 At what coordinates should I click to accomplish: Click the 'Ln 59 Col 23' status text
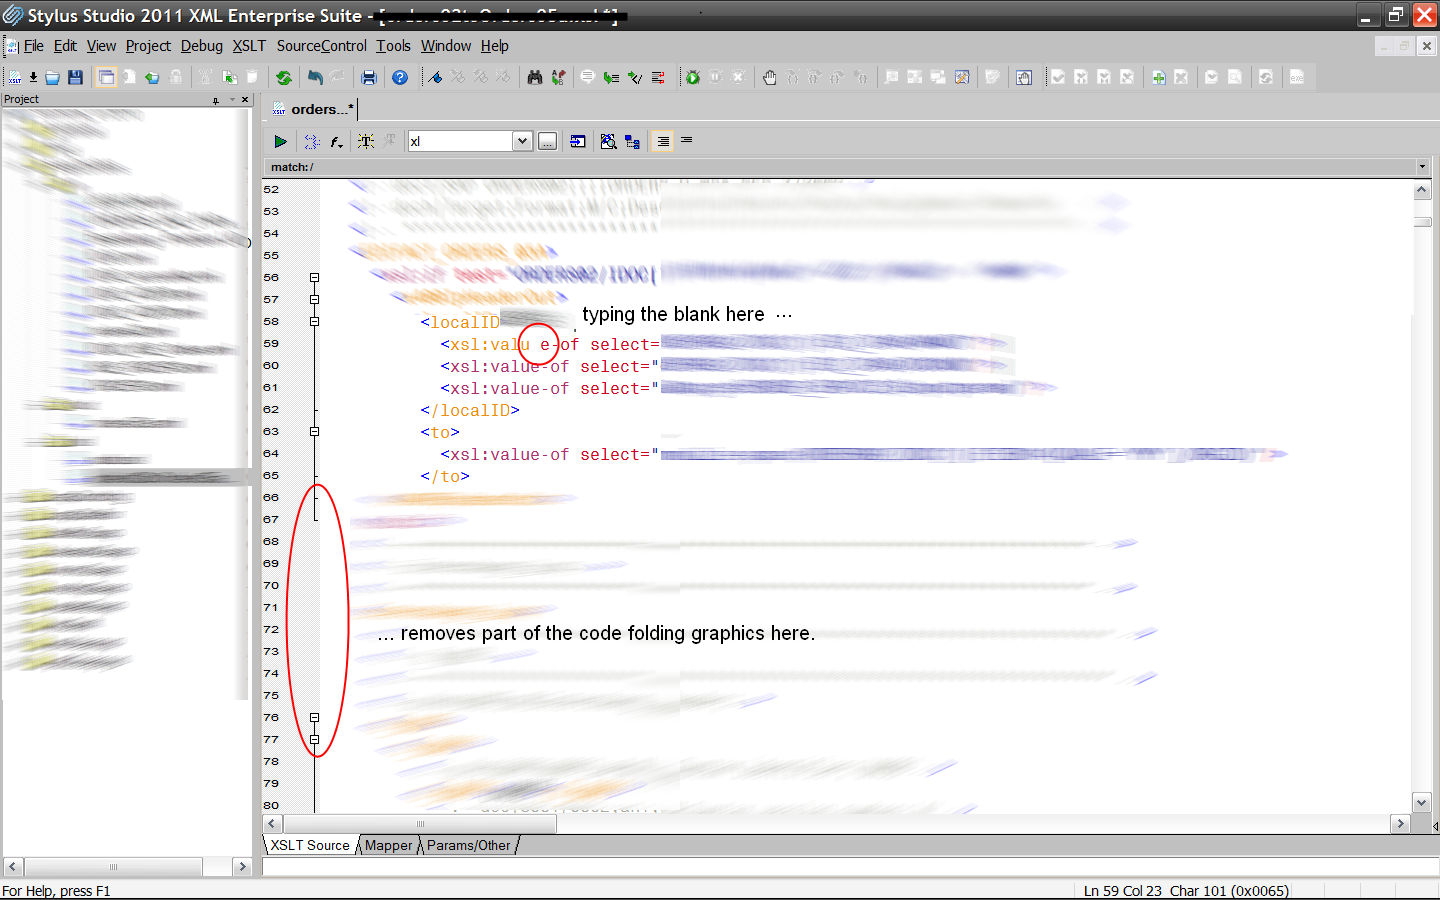click(x=1123, y=891)
